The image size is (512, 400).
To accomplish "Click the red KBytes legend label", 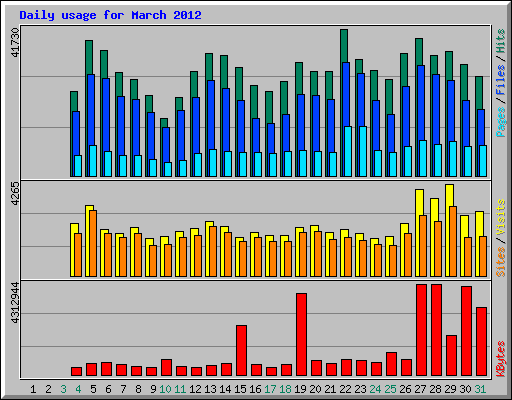I will pyautogui.click(x=501, y=359).
